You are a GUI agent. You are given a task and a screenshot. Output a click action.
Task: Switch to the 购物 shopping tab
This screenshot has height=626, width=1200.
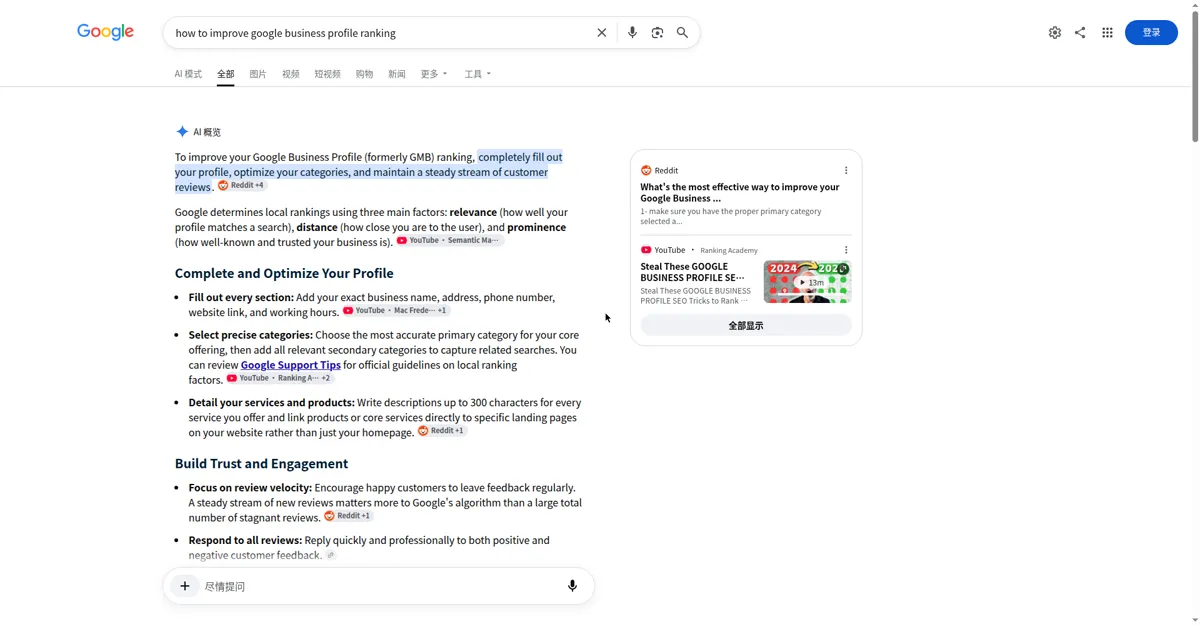(x=364, y=74)
